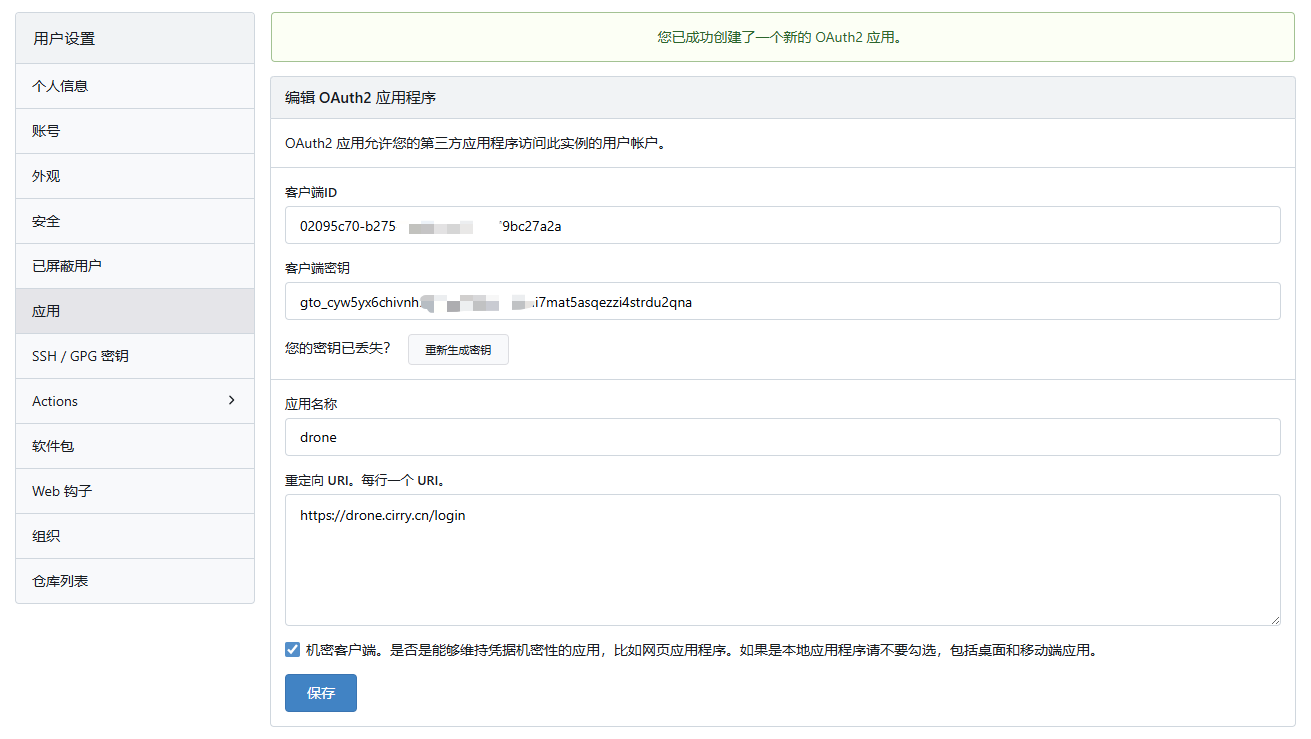The height and width of the screenshot is (739, 1311).
Task: Open 安全 settings section
Action: click(46, 221)
